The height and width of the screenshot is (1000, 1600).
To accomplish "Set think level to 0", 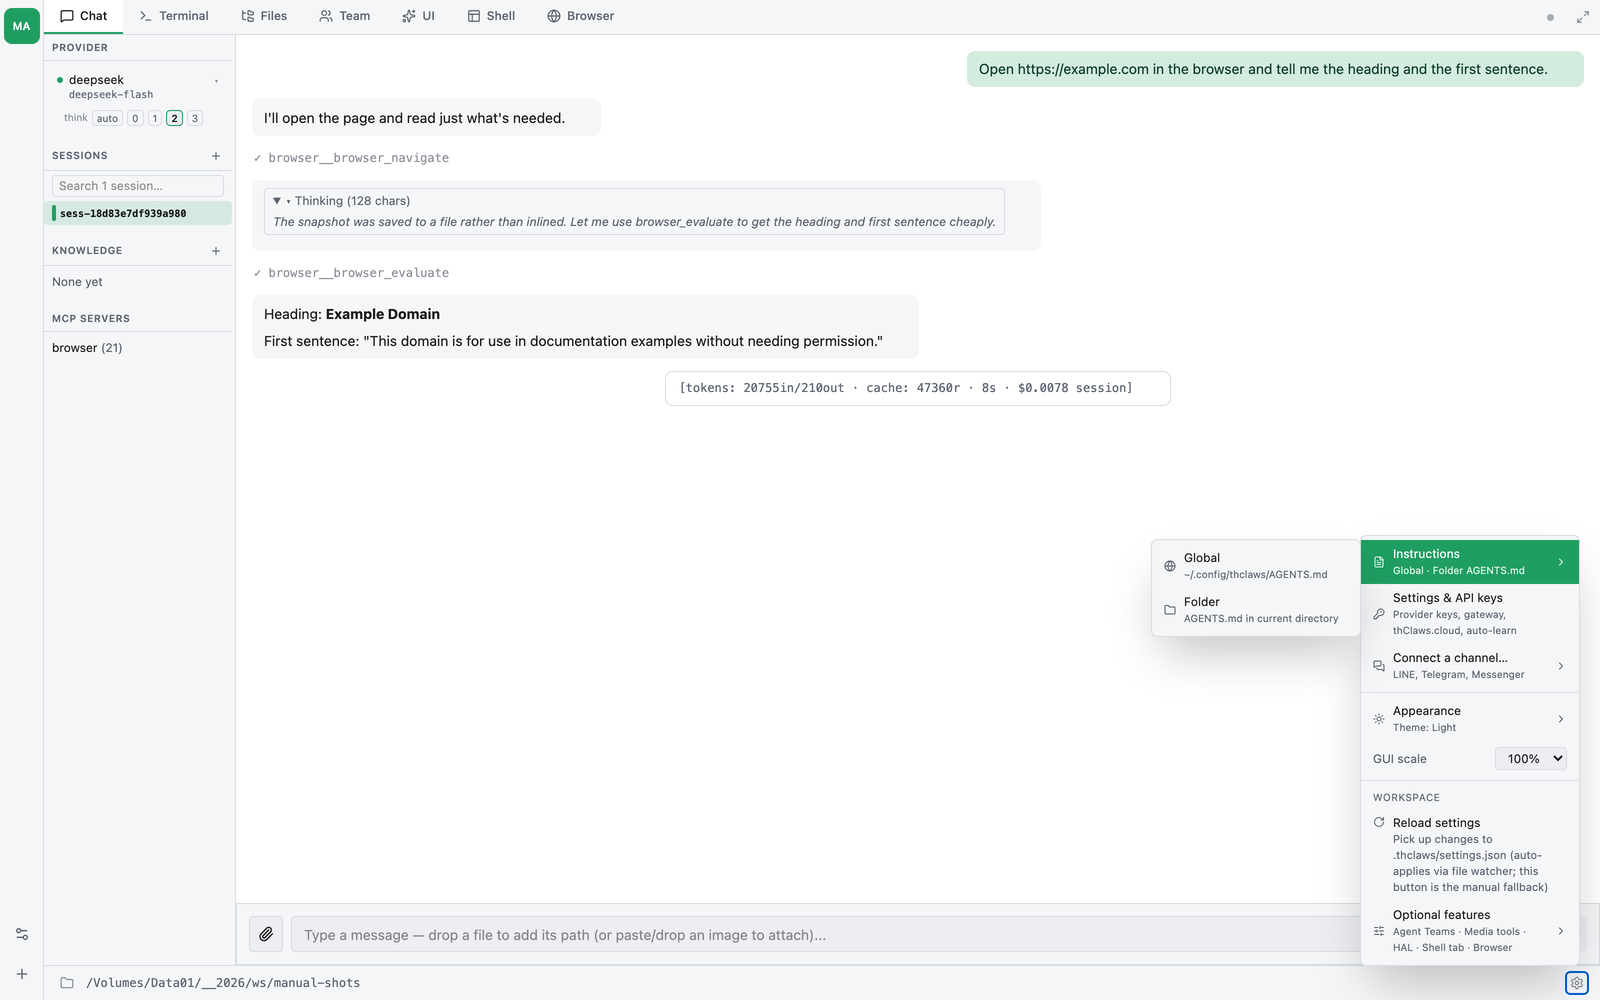I will [135, 118].
